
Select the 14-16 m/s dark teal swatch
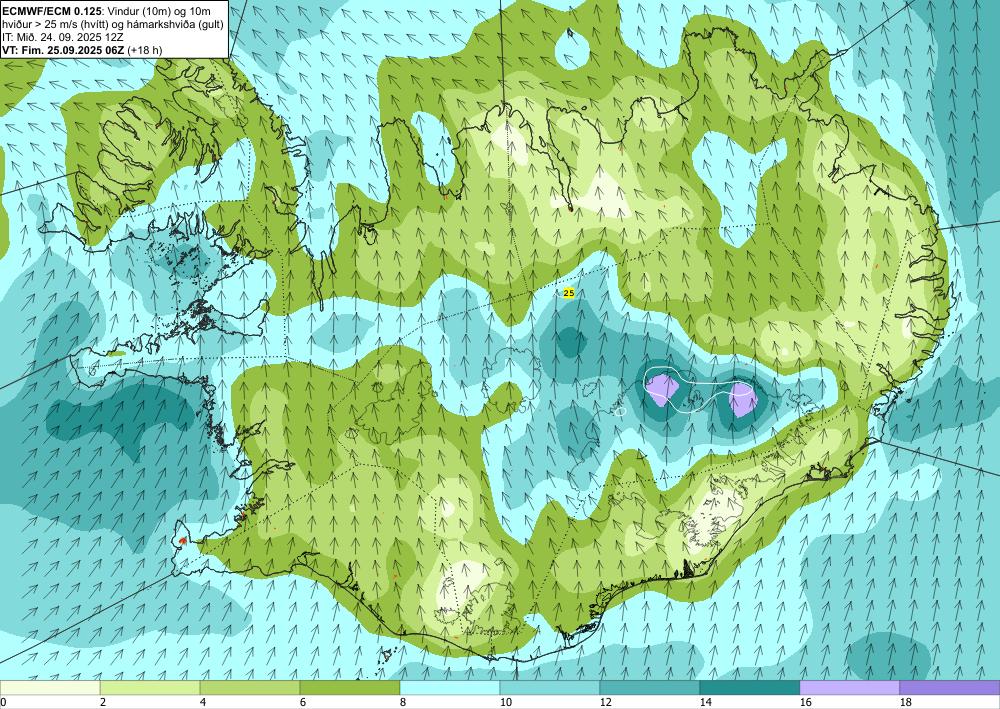[x=750, y=688]
